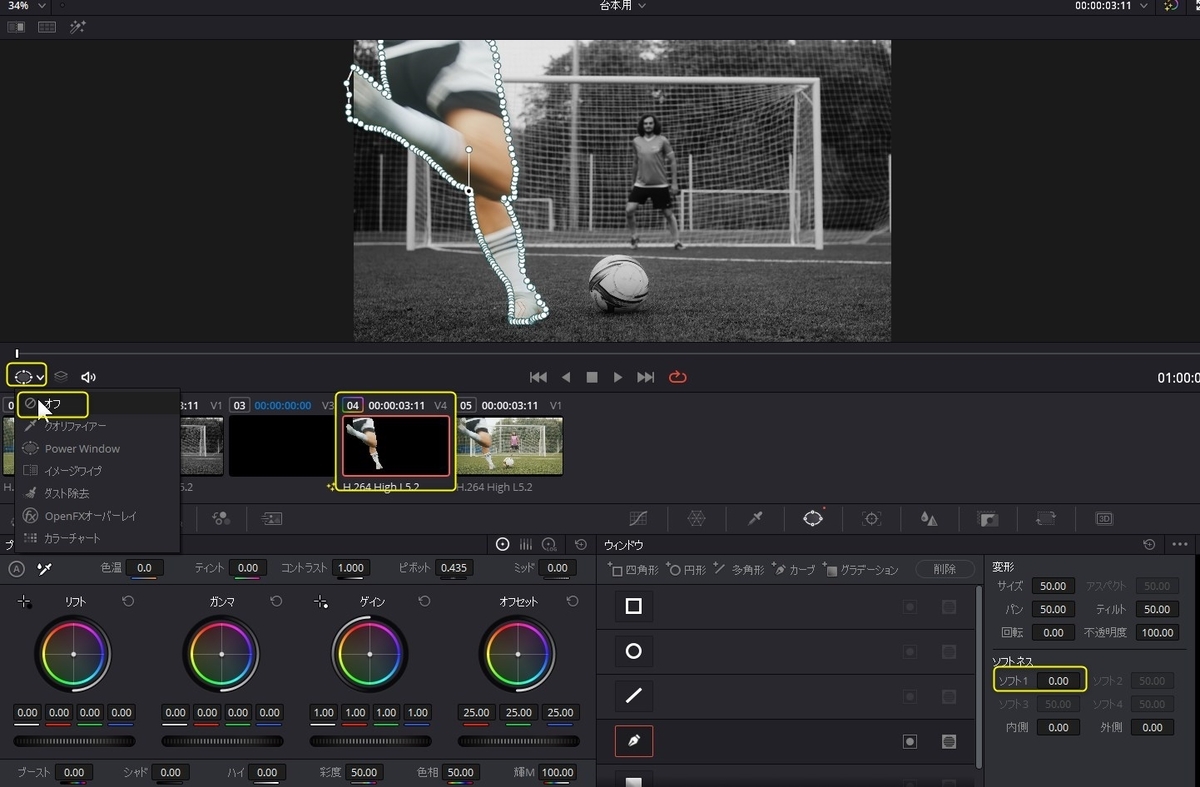Image resolution: width=1200 pixels, height=787 pixels.
Task: Select clip 05 thumbnail in timeline
Action: (509, 445)
